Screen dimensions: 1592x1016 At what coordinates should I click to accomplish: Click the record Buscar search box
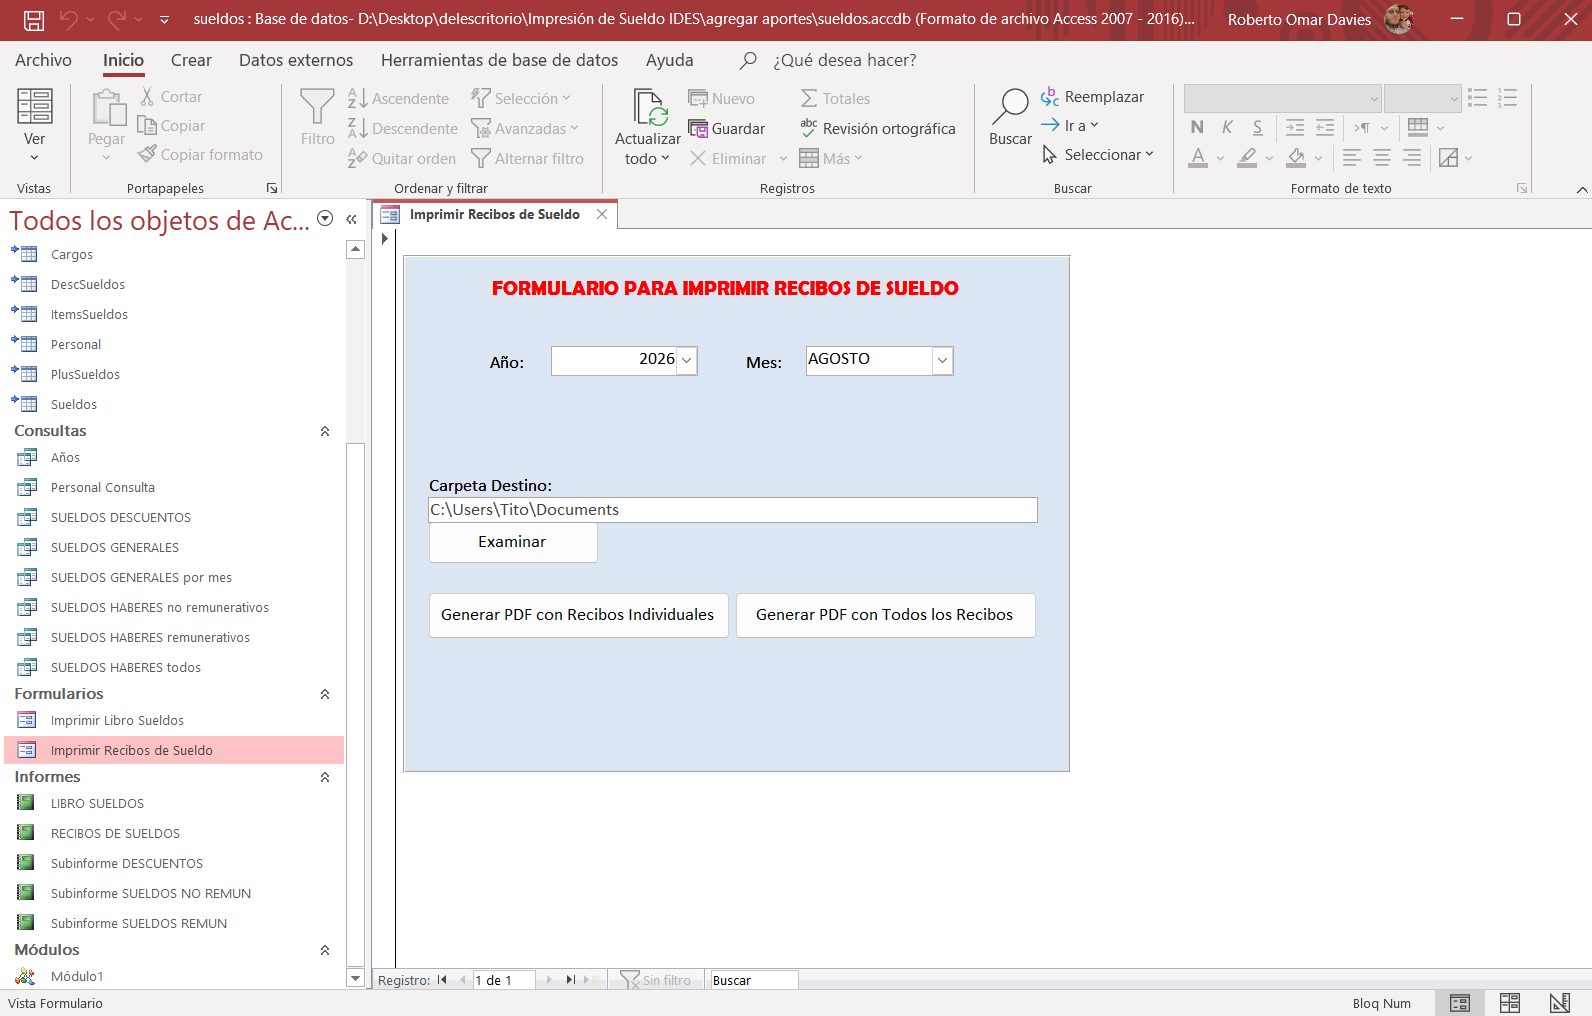click(x=754, y=980)
